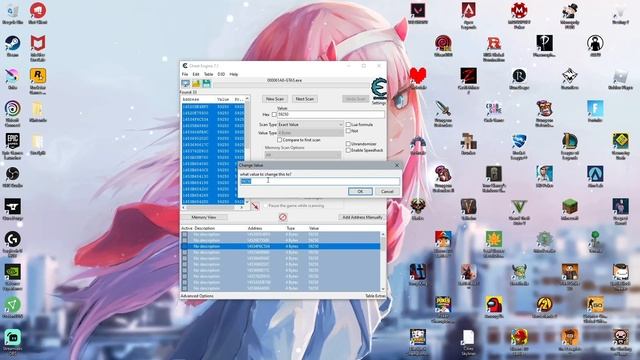Click the scan Value input field
This screenshot has height=360, width=640.
(330, 115)
